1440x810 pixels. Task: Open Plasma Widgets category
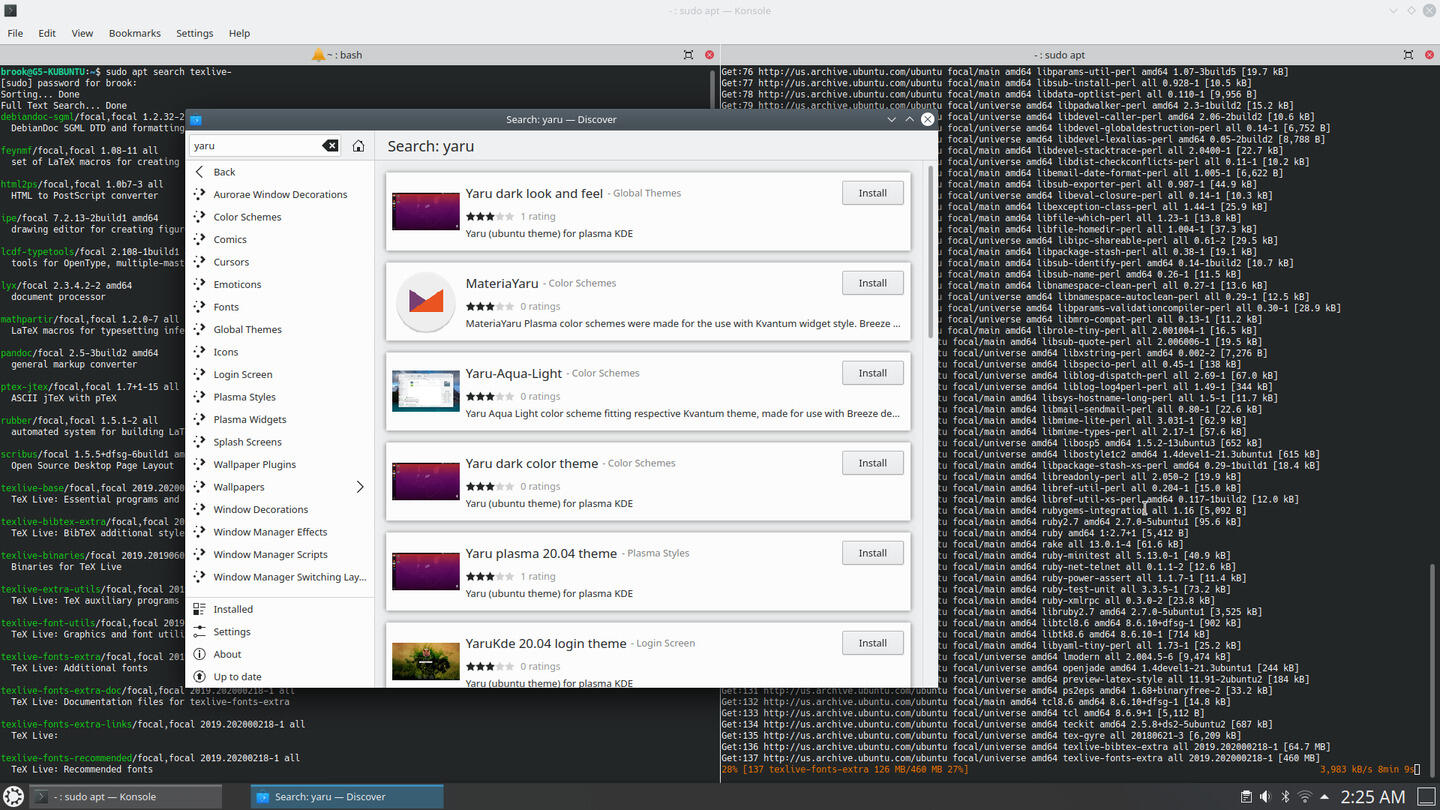(280, 419)
